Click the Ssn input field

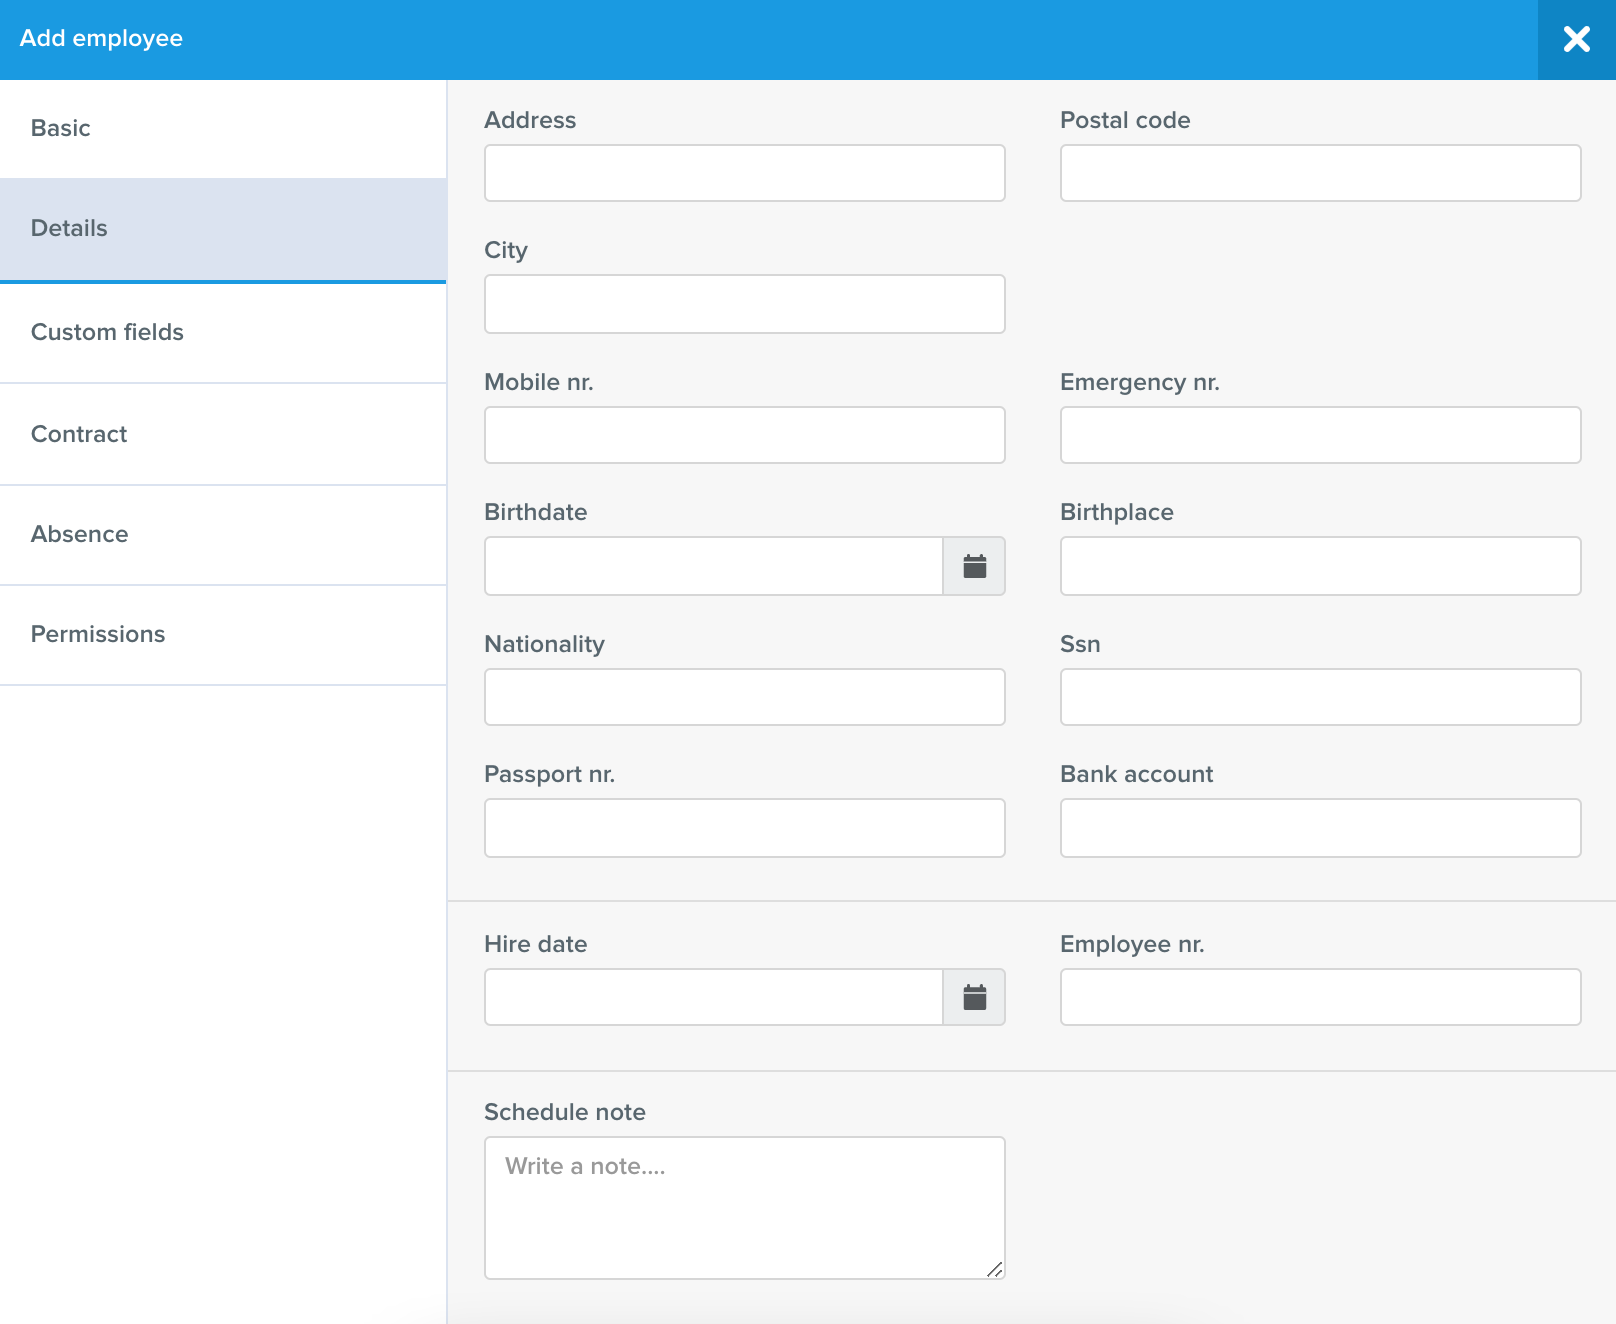coord(1320,697)
